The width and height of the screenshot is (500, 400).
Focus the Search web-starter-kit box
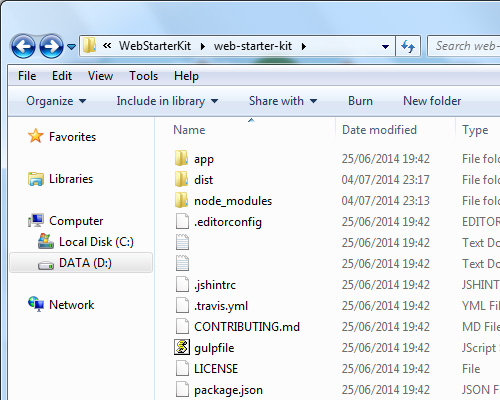point(464,46)
